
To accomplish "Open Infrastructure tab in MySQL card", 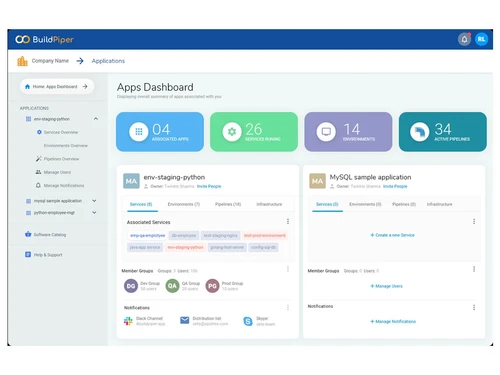I will point(439,204).
